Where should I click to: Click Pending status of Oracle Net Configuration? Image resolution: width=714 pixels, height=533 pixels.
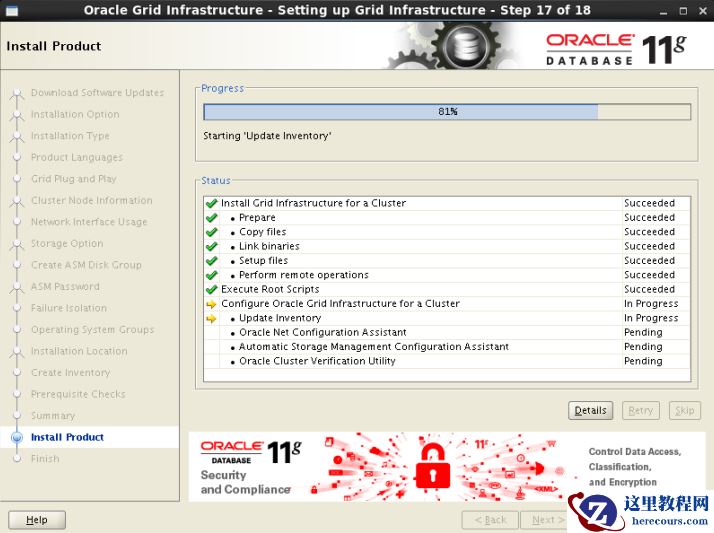pyautogui.click(x=643, y=333)
